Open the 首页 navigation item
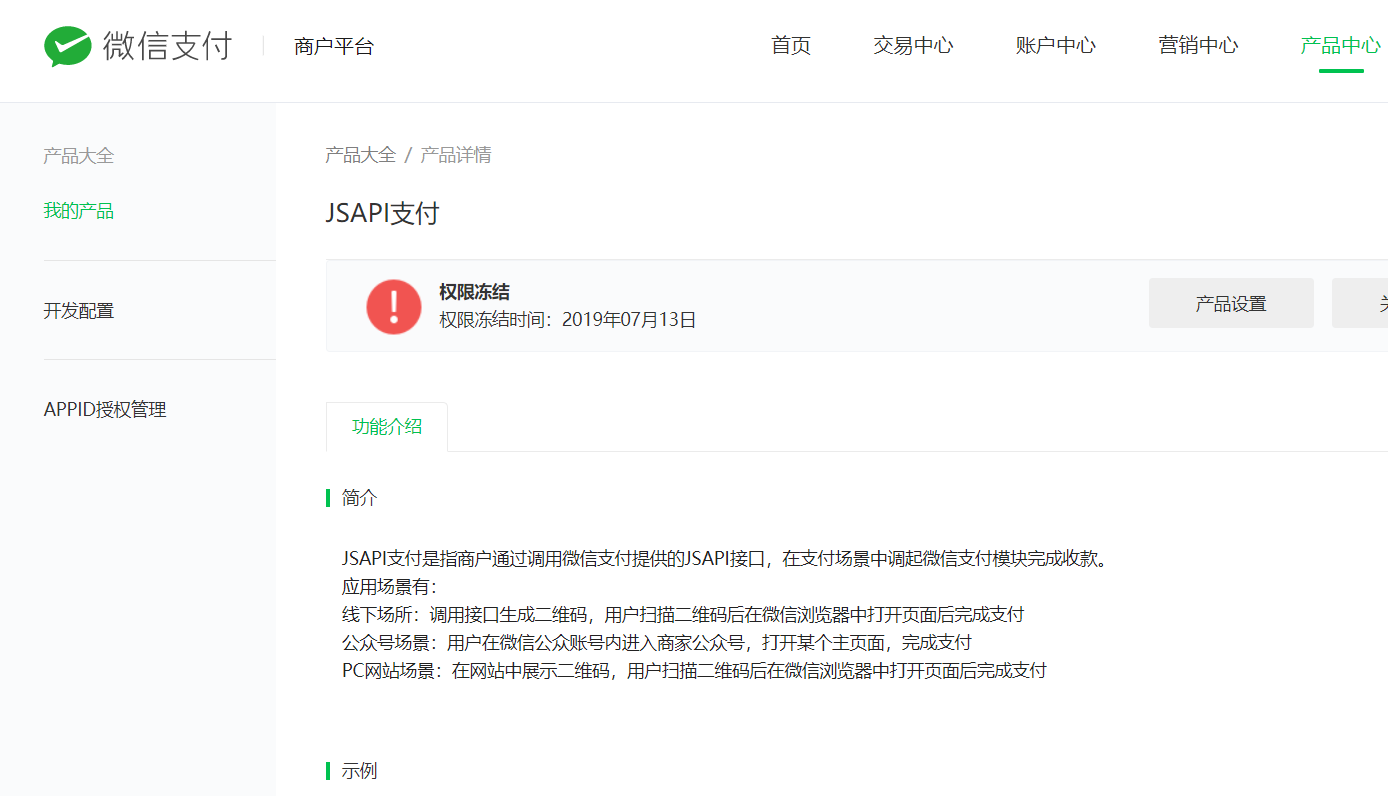1388x796 pixels. [791, 45]
